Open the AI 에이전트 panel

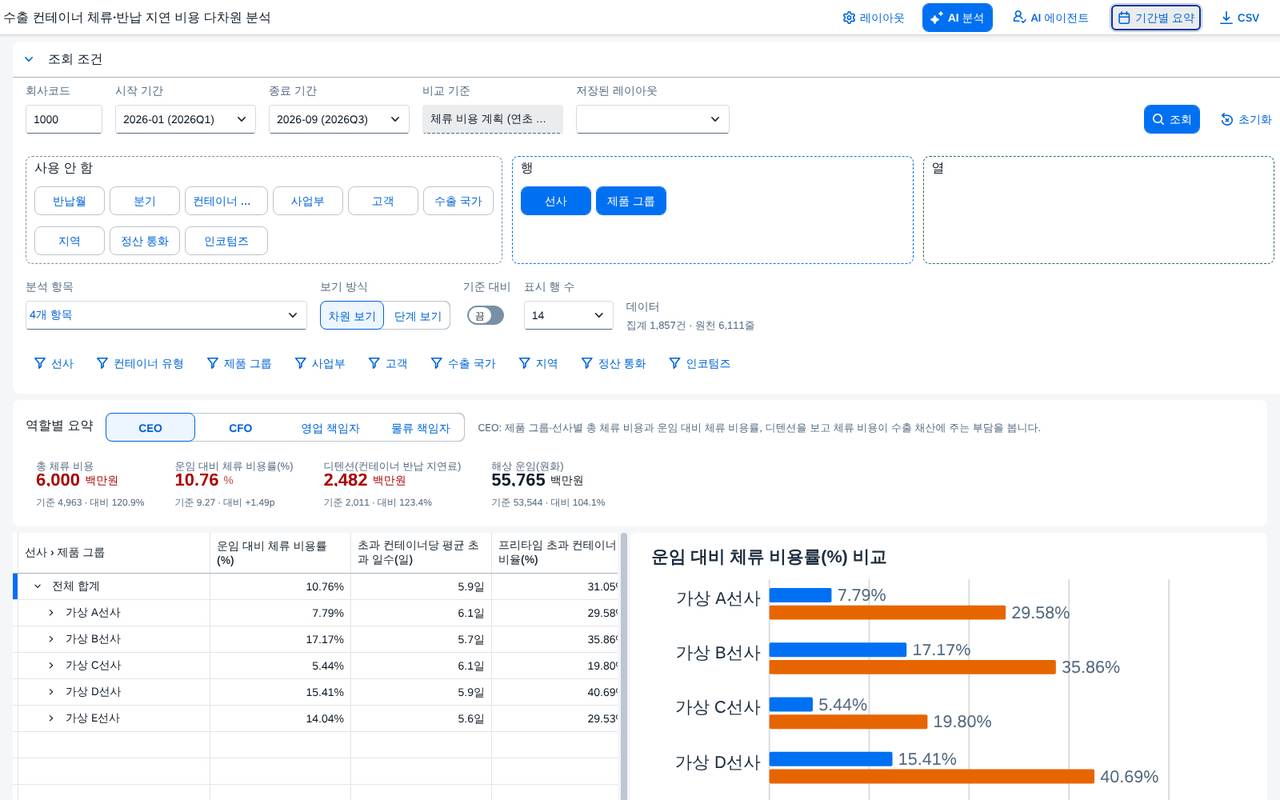click(x=1050, y=18)
